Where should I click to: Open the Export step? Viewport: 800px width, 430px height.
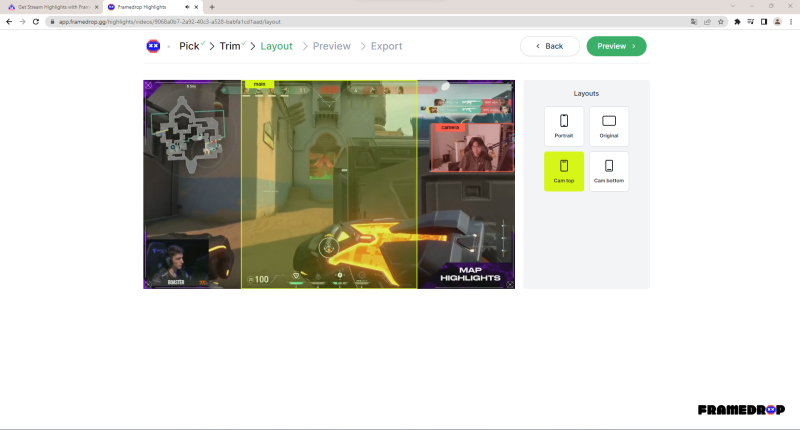[386, 46]
